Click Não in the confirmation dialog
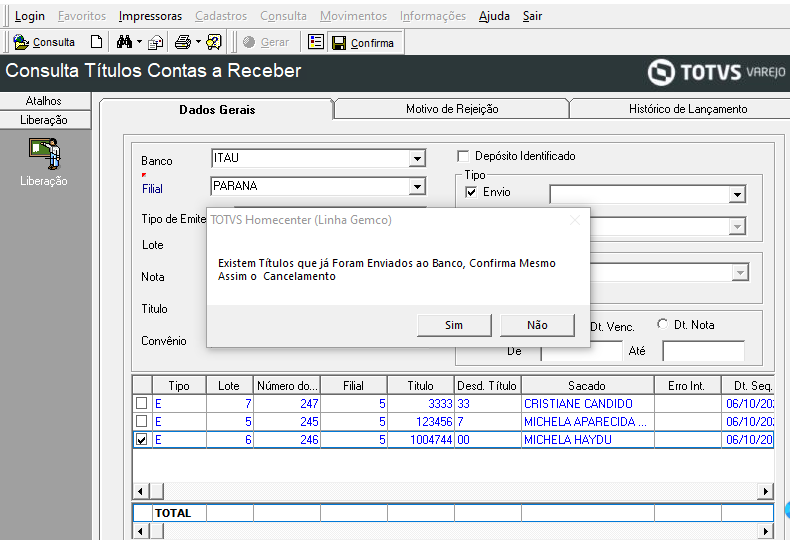The height and width of the screenshot is (540, 790). point(537,325)
